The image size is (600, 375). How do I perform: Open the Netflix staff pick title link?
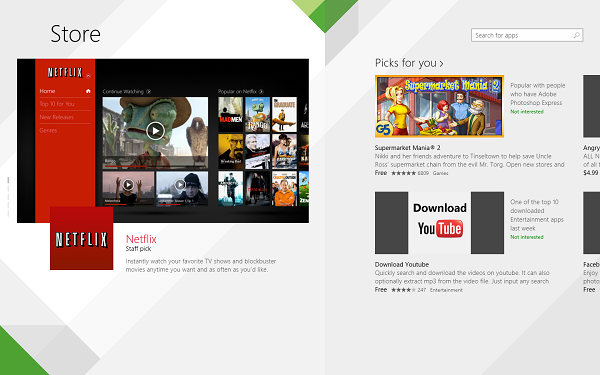(x=141, y=239)
